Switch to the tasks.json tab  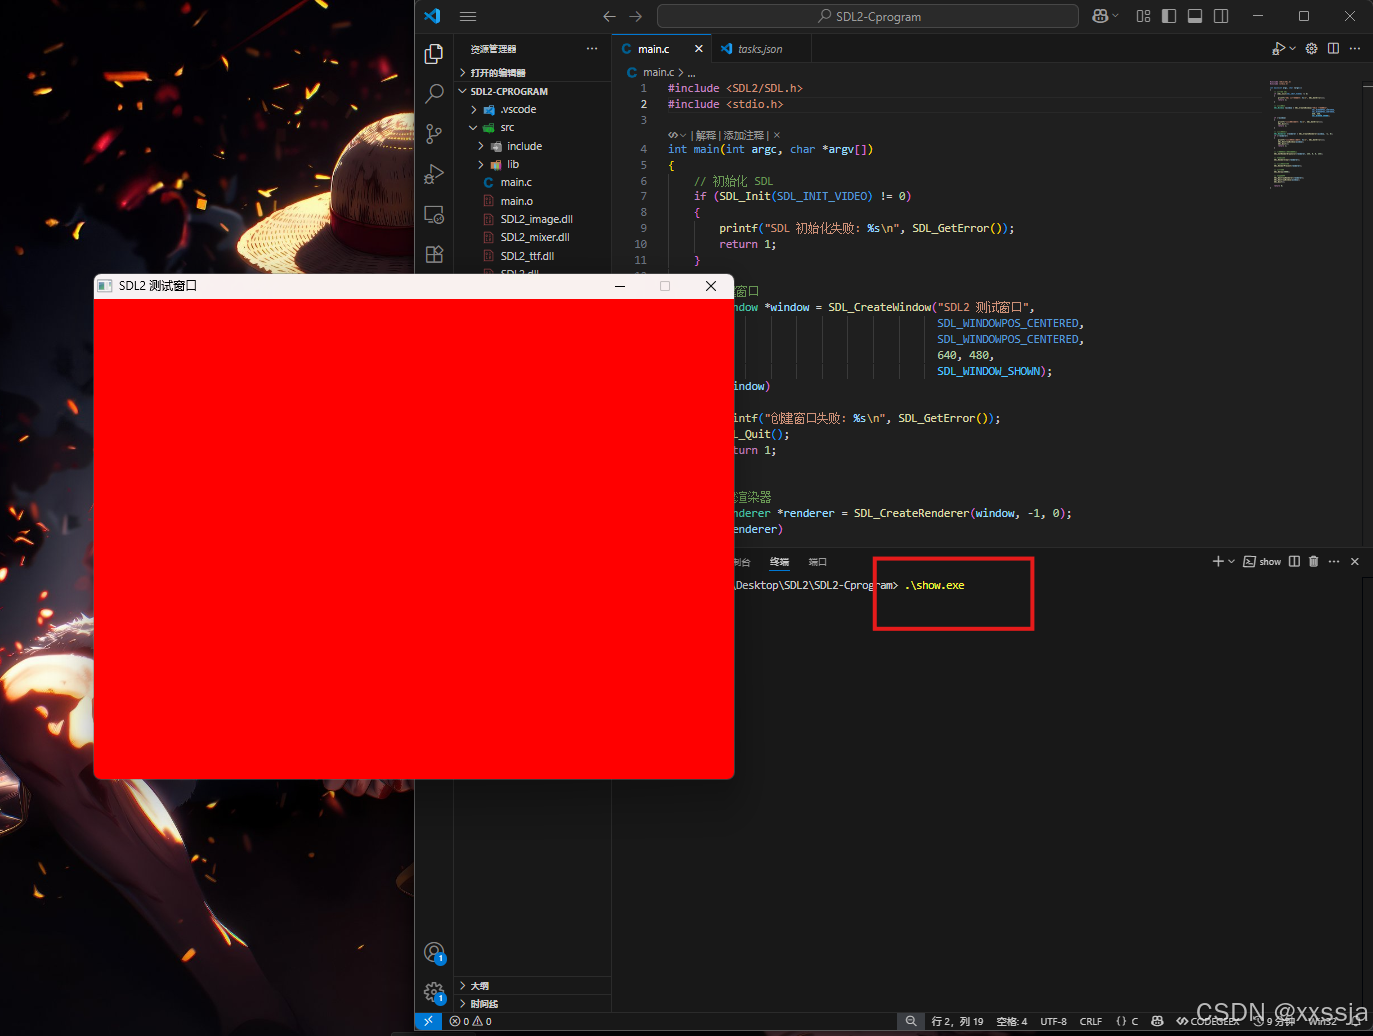(760, 47)
